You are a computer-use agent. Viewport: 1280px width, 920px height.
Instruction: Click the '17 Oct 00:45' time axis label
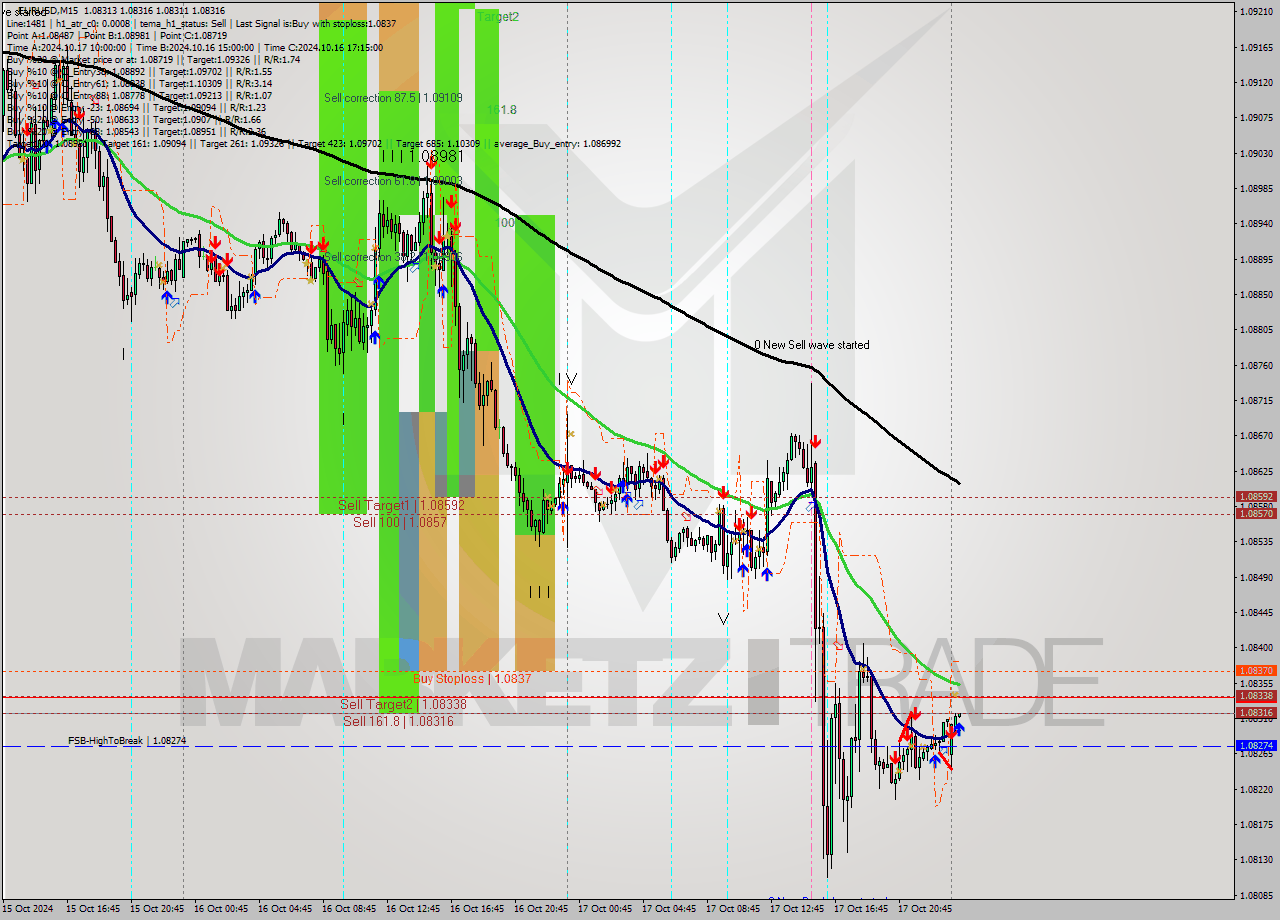click(x=605, y=909)
